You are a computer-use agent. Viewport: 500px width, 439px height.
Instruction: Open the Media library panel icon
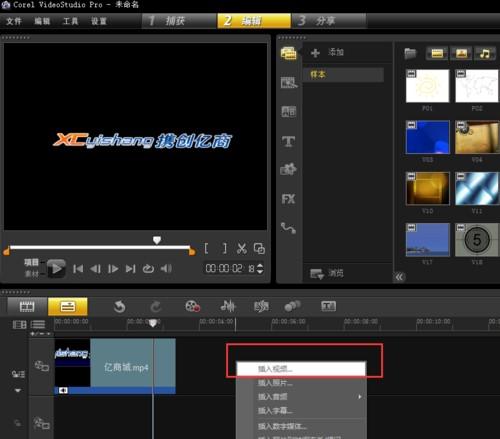pos(288,53)
